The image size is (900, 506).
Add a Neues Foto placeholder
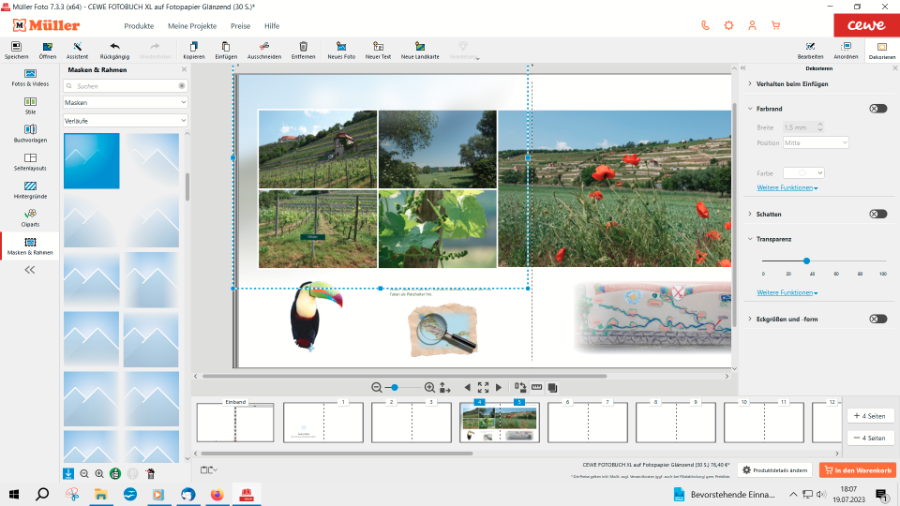341,47
